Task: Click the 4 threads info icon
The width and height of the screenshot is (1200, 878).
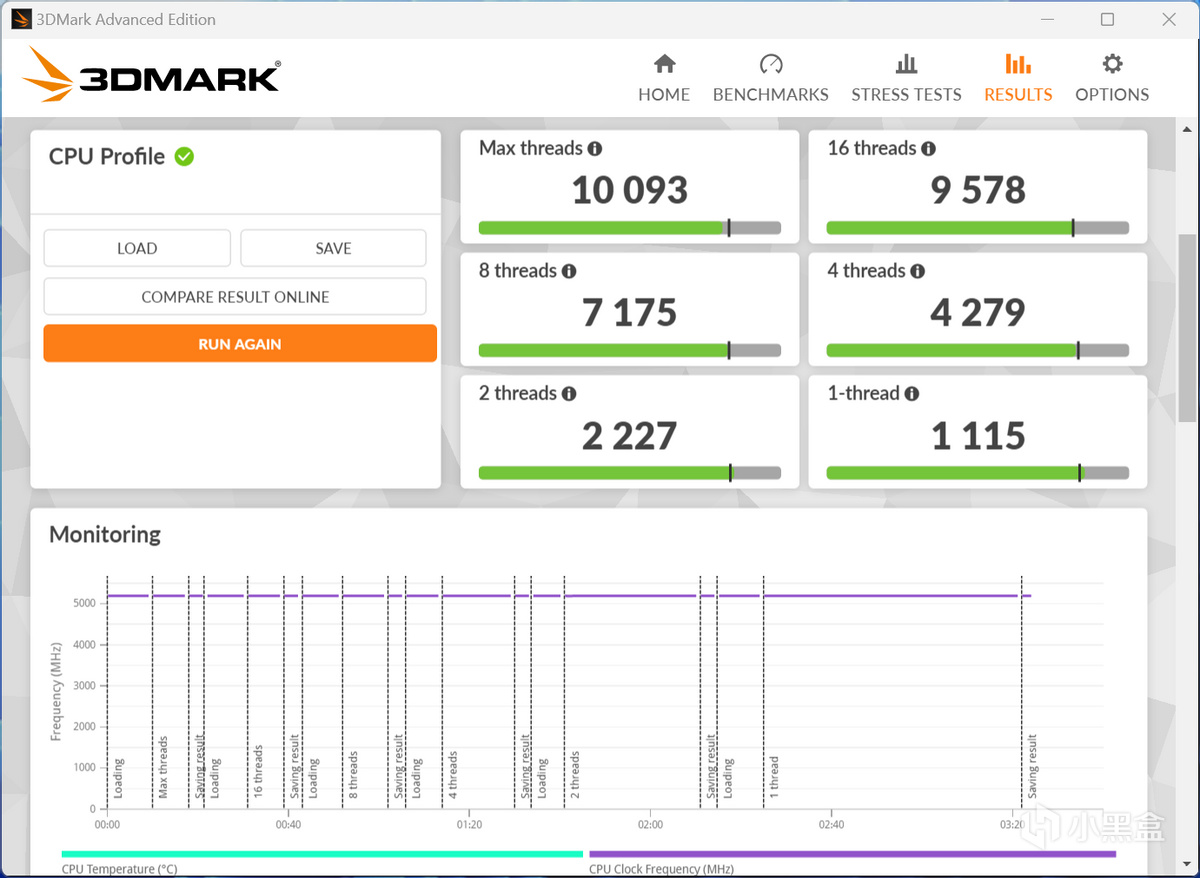Action: coord(918,272)
